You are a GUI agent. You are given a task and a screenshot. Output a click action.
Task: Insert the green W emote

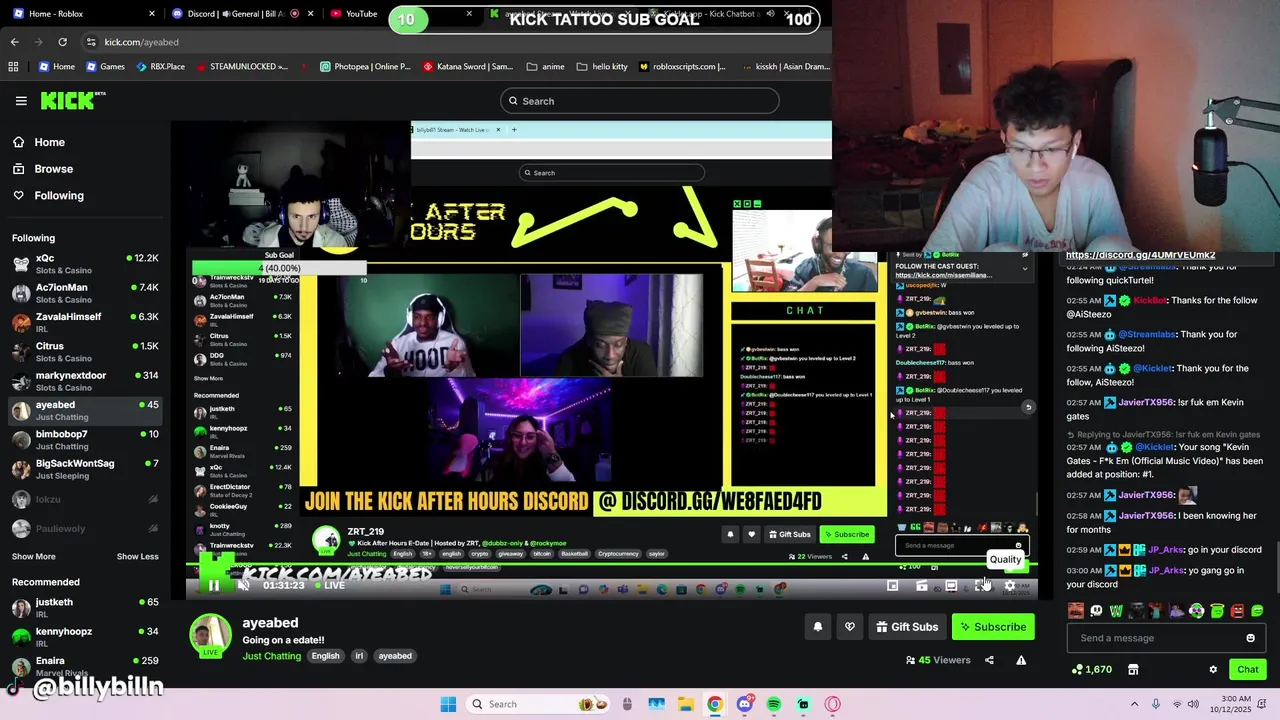pyautogui.click(x=1116, y=611)
